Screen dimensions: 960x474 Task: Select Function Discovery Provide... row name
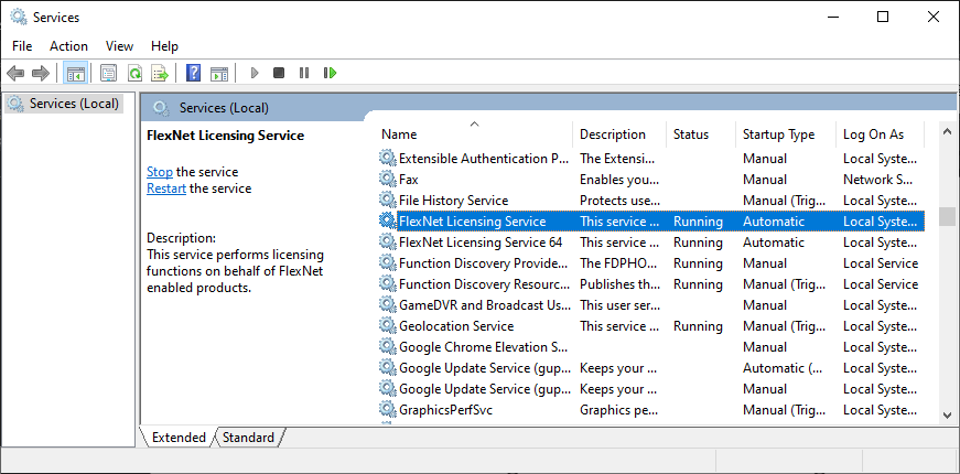[484, 263]
